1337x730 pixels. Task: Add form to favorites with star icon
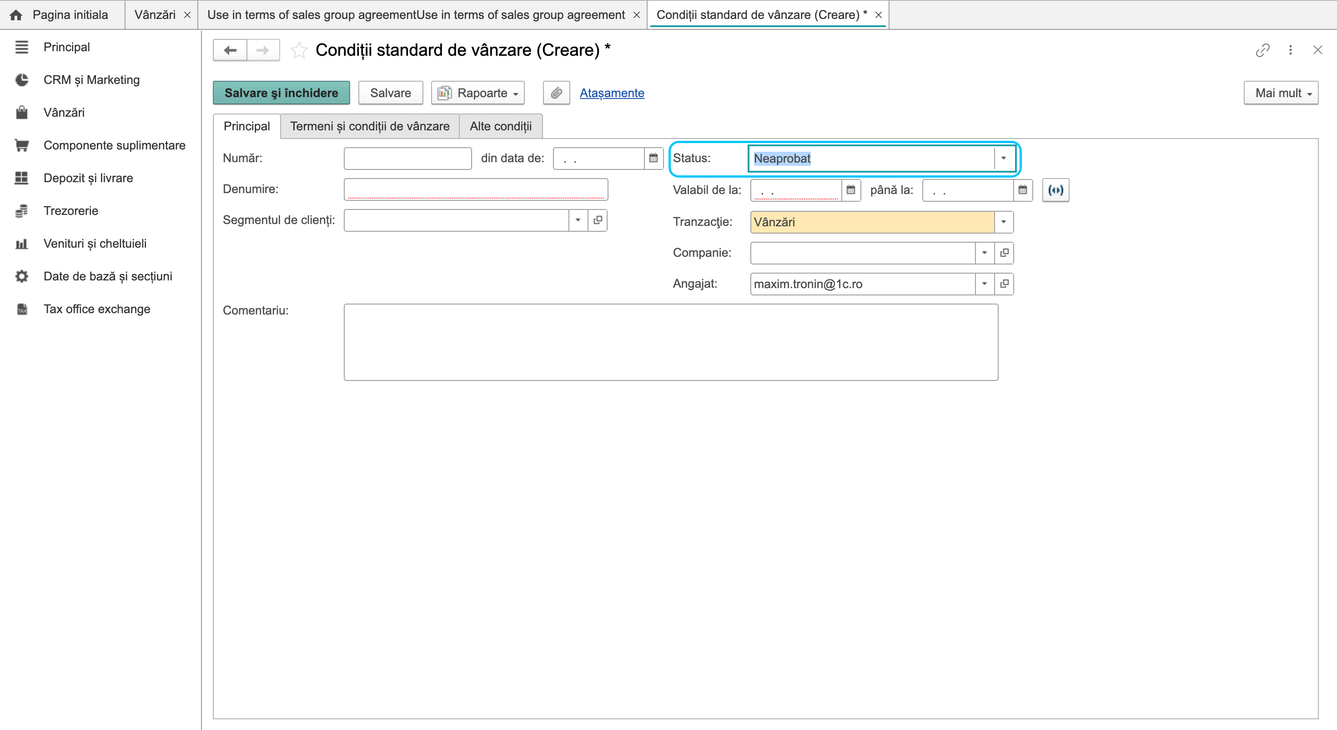pos(299,50)
